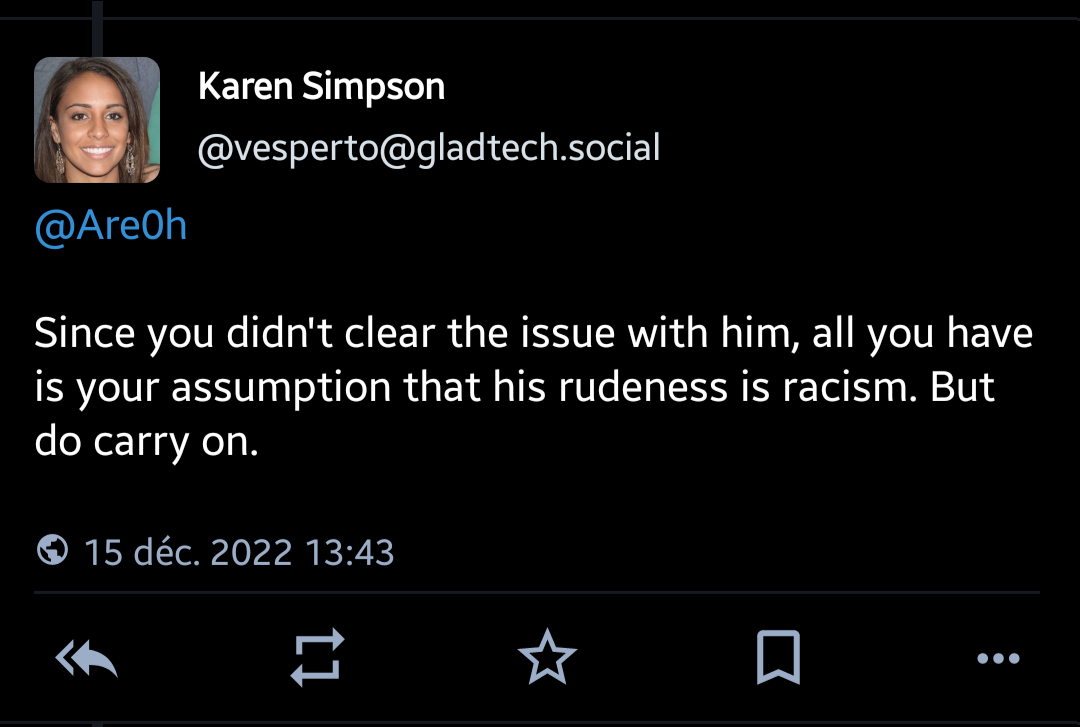Open the @vesperto@gladtech.social handle

tap(429, 148)
